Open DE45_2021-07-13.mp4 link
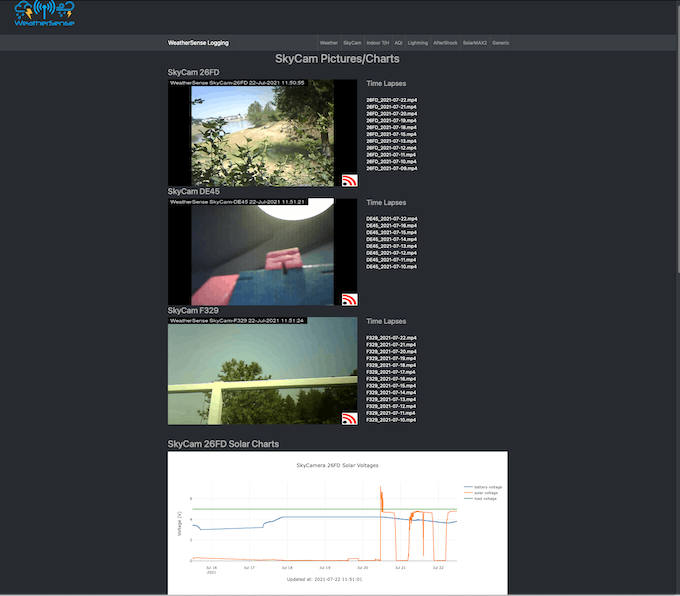The height and width of the screenshot is (596, 680). tap(392, 246)
